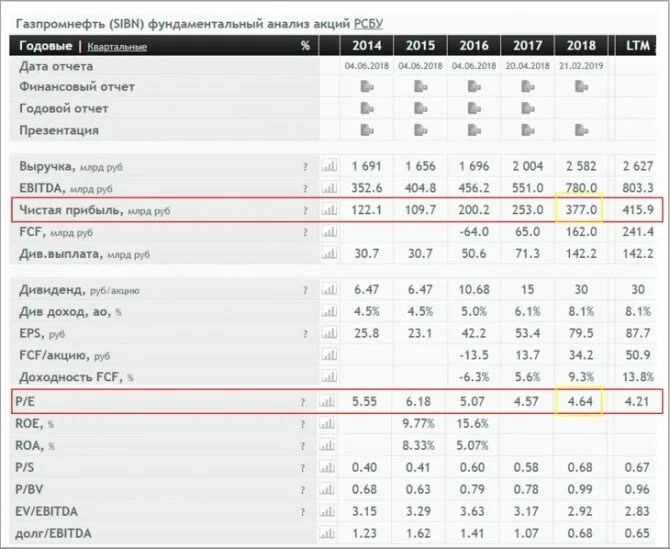Toggle the % column header

(305, 45)
